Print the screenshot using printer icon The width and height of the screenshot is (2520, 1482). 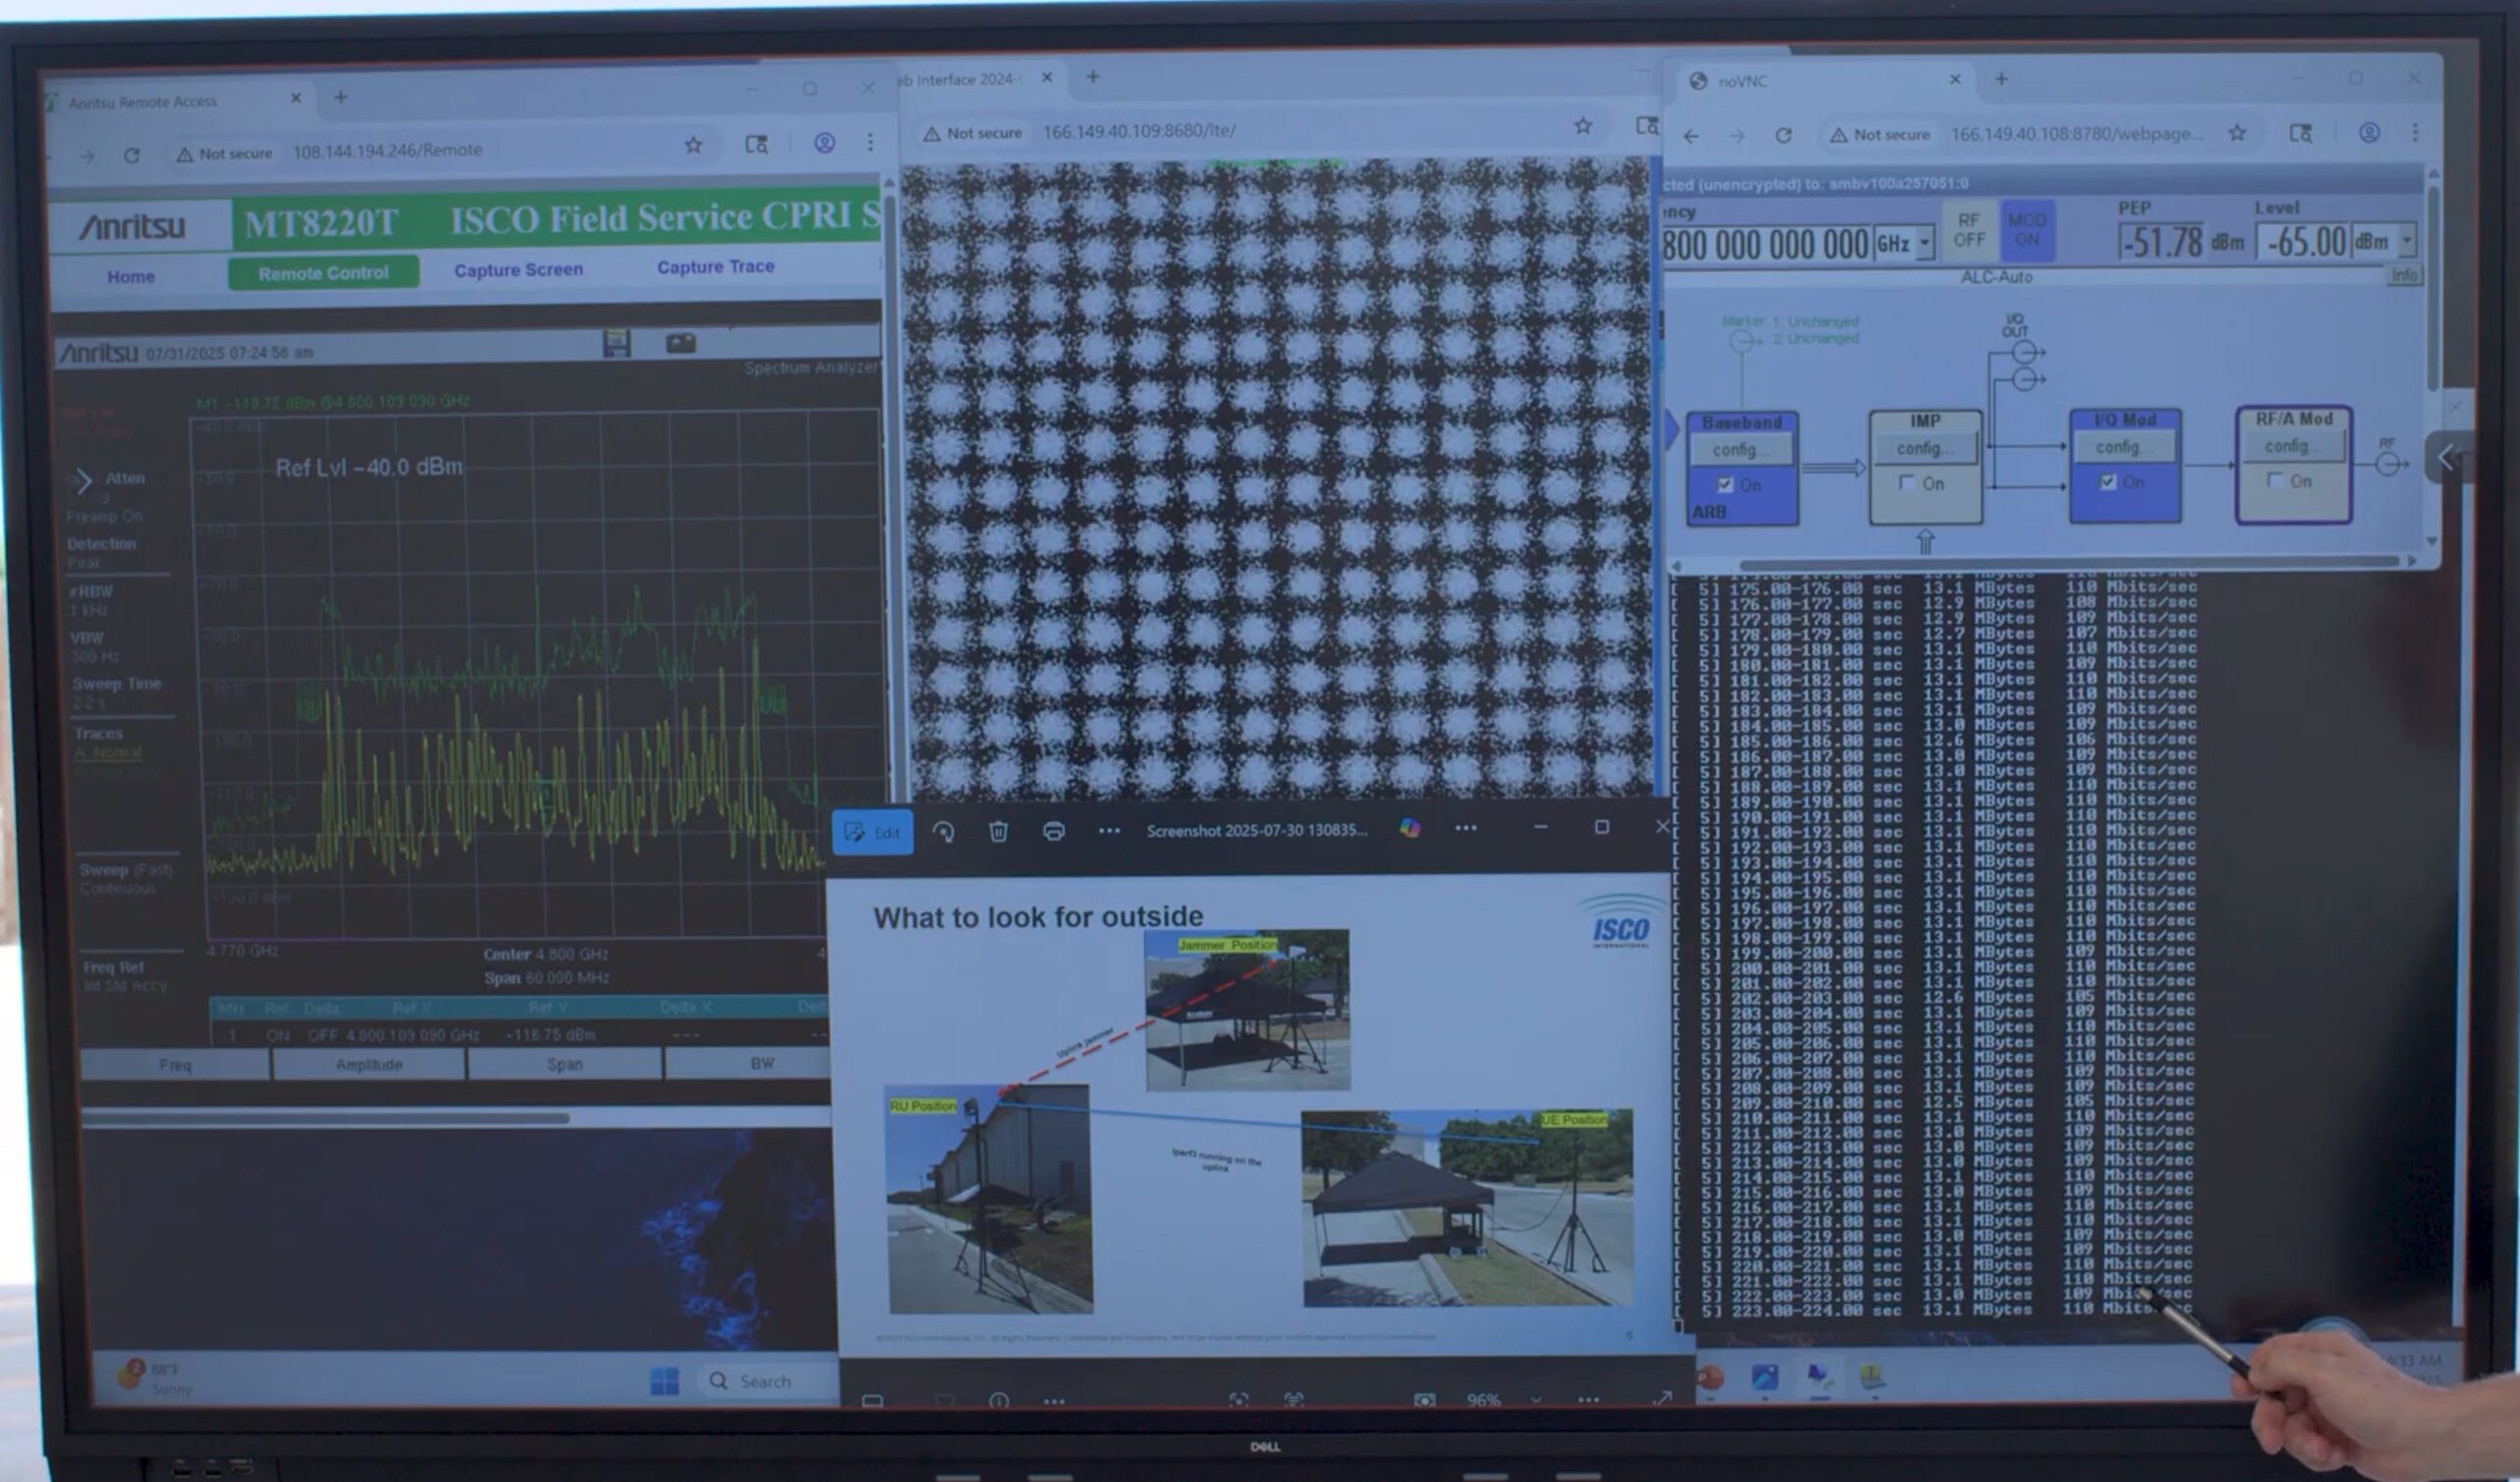pyautogui.click(x=1053, y=832)
